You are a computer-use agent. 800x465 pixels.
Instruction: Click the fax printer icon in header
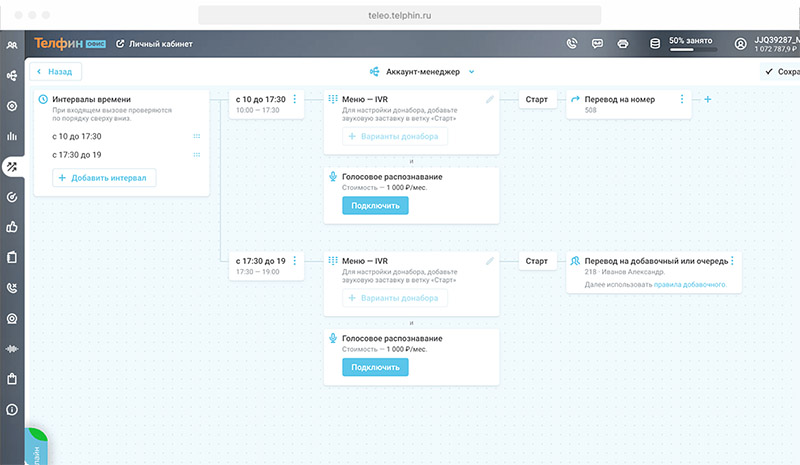(x=623, y=44)
